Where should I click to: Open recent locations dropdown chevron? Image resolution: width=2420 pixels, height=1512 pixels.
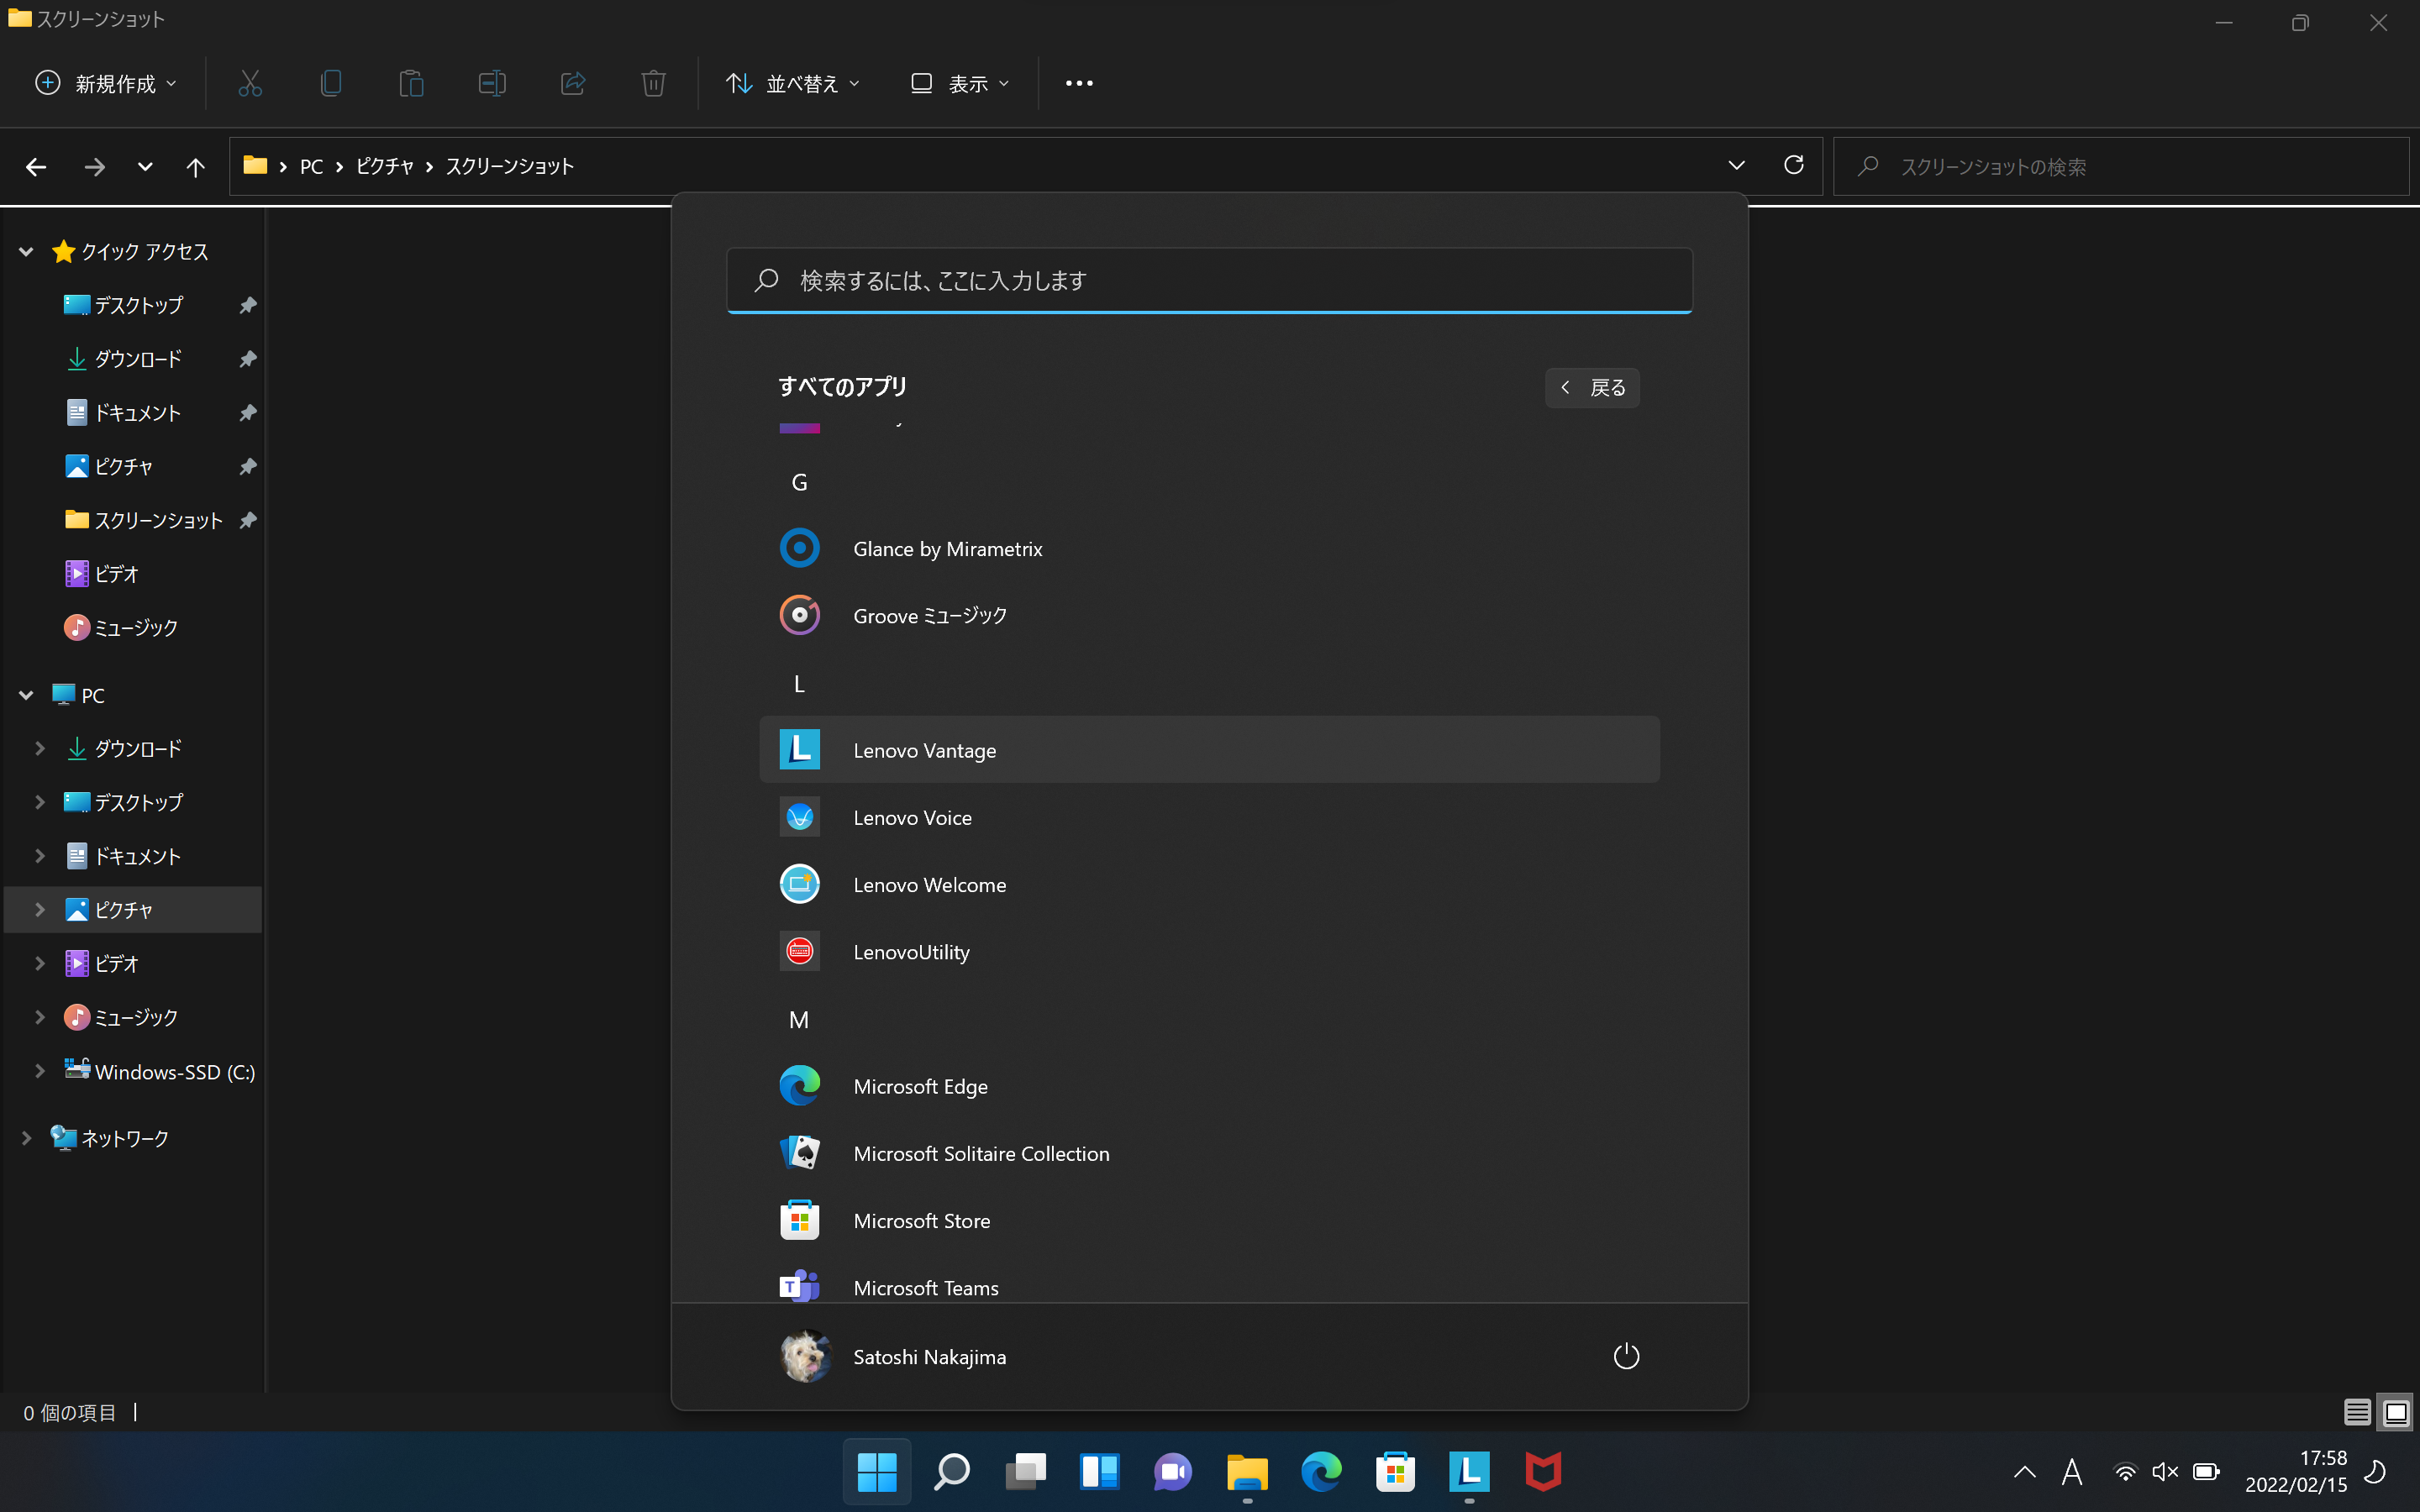point(145,167)
